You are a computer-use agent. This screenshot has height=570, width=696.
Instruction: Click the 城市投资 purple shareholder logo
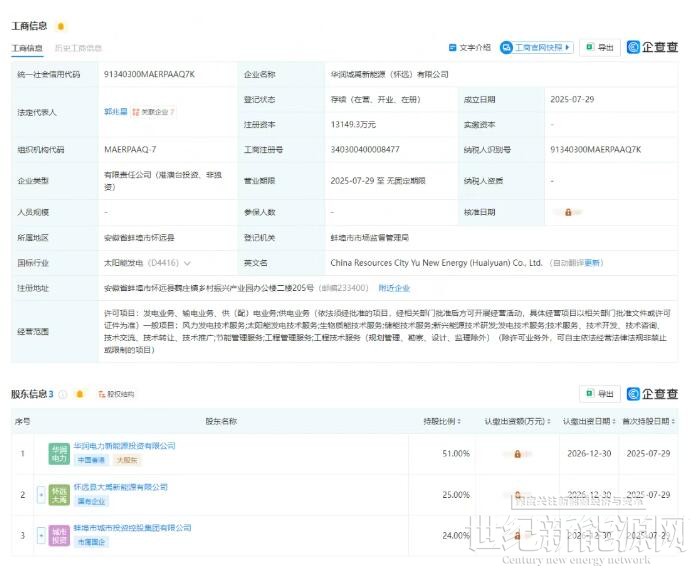click(x=59, y=536)
